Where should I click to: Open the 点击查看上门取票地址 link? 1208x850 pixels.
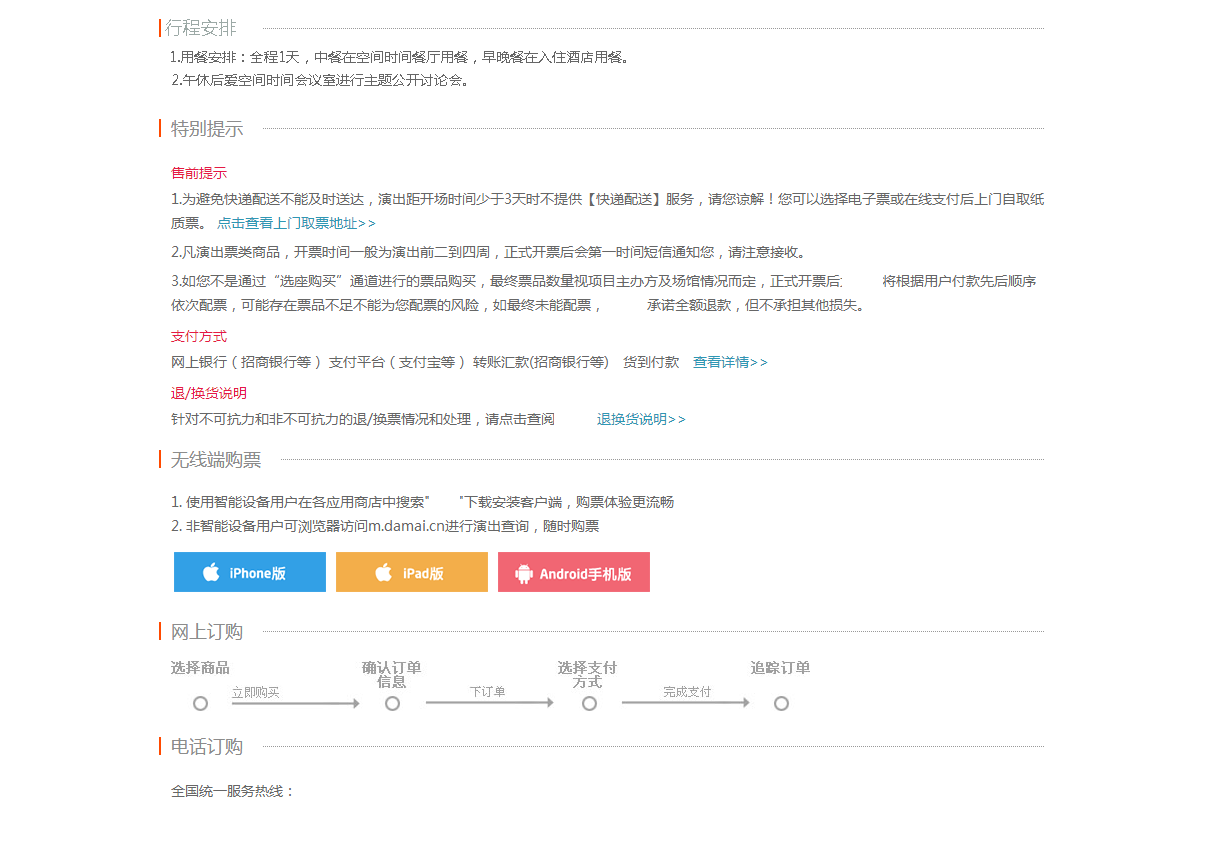[x=296, y=224]
